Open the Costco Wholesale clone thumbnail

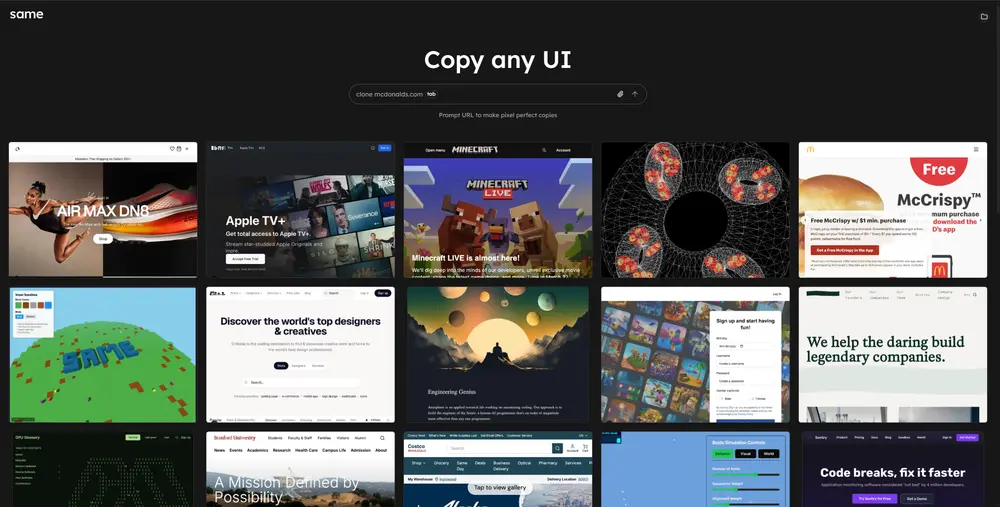pyautogui.click(x=497, y=469)
